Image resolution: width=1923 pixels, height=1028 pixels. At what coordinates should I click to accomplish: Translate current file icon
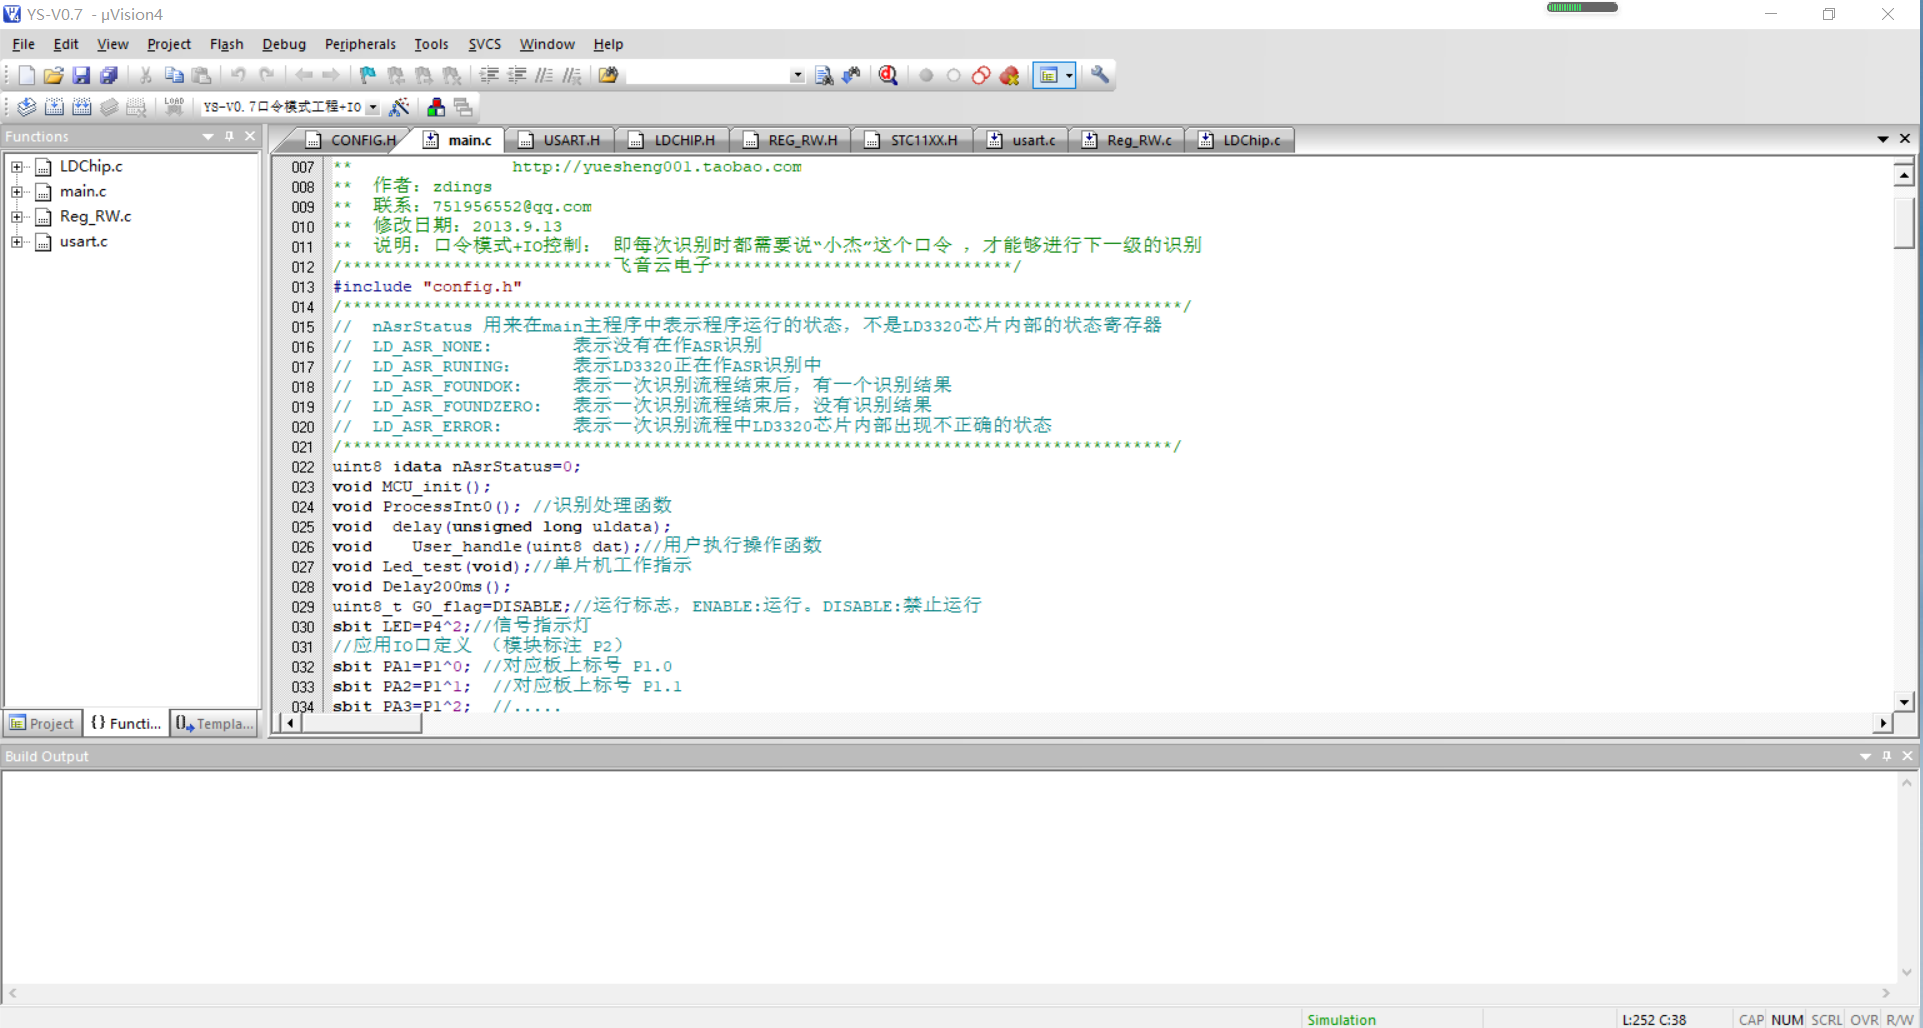[x=27, y=106]
